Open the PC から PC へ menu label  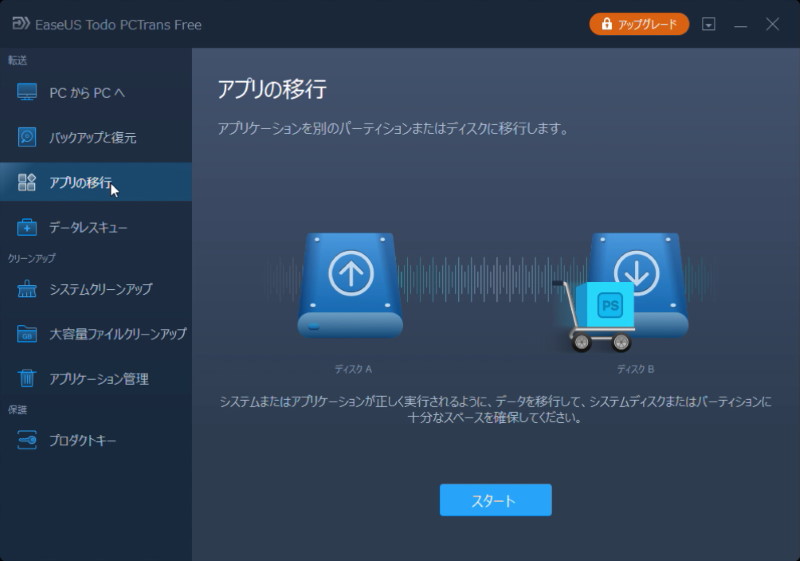click(87, 93)
